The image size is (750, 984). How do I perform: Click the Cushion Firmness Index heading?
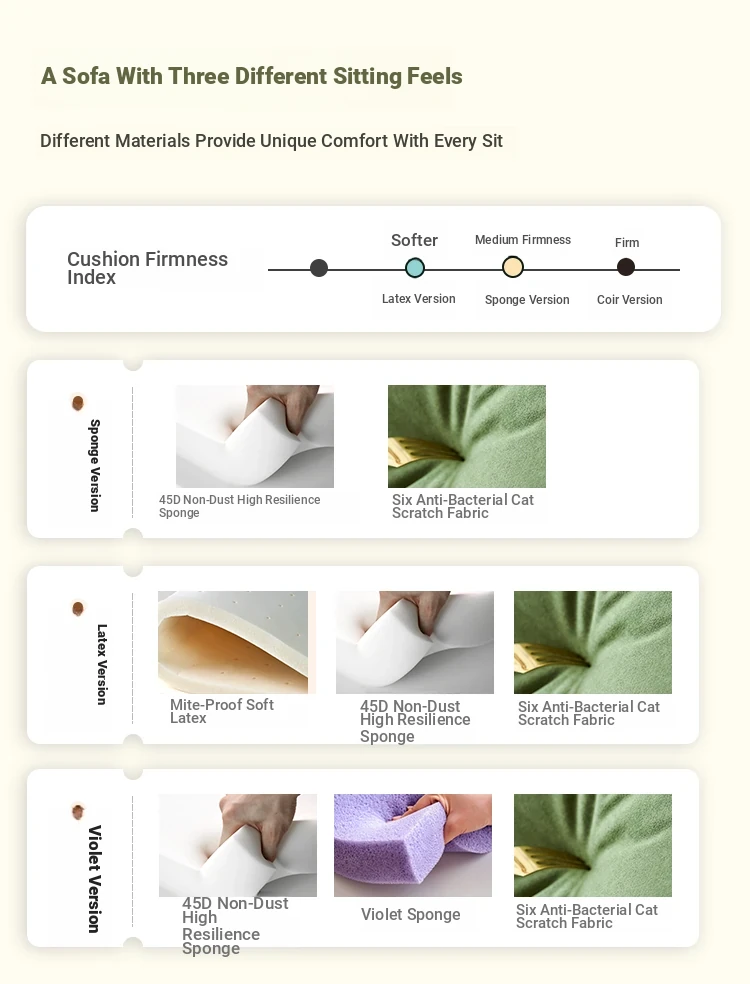pos(147,268)
